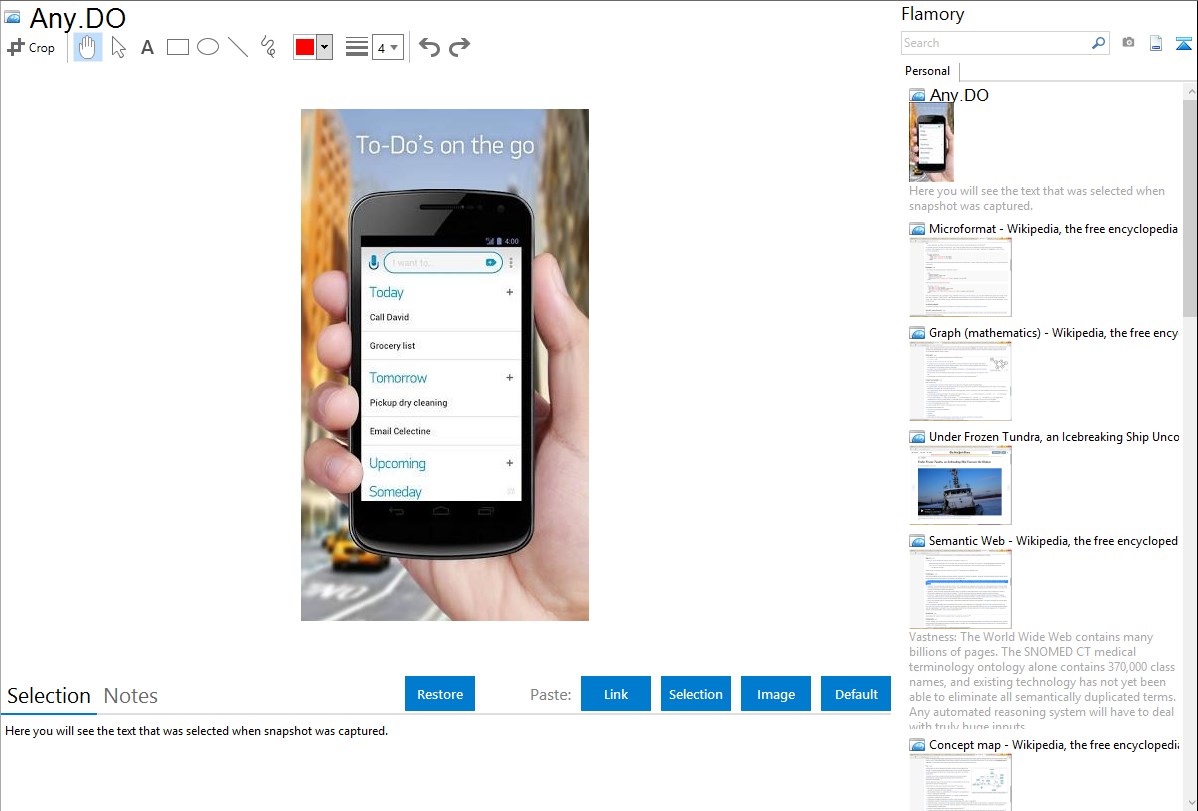
Task: Choose the text annotation tool
Action: coord(147,47)
